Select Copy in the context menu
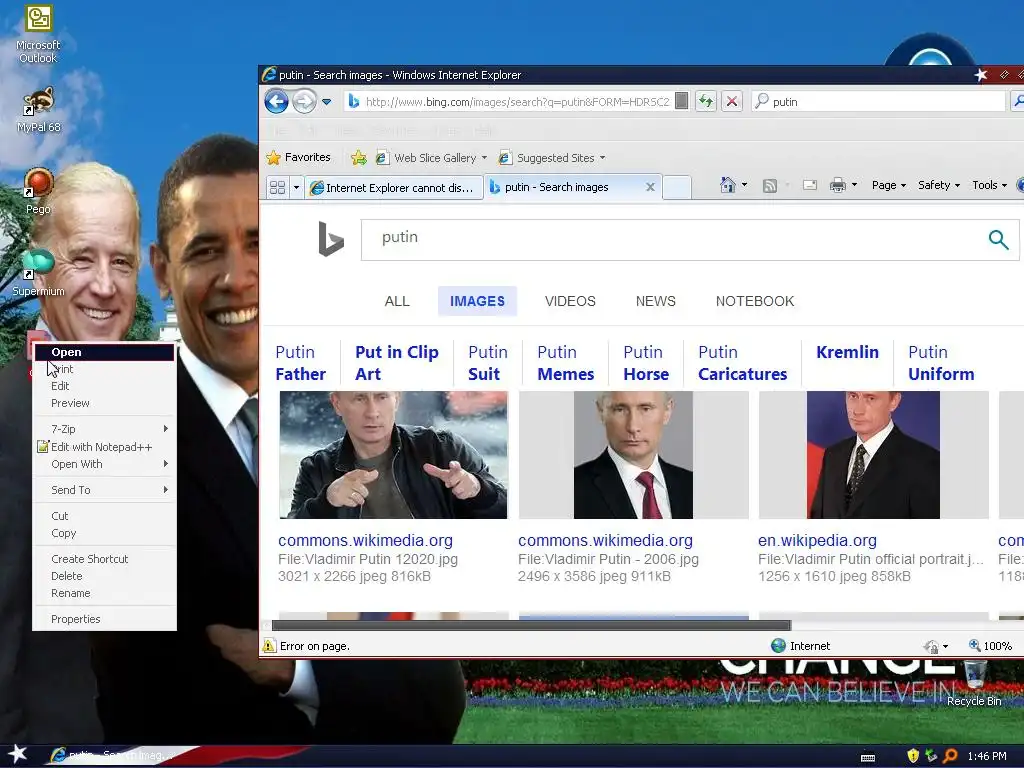The image size is (1024, 768). (104, 533)
